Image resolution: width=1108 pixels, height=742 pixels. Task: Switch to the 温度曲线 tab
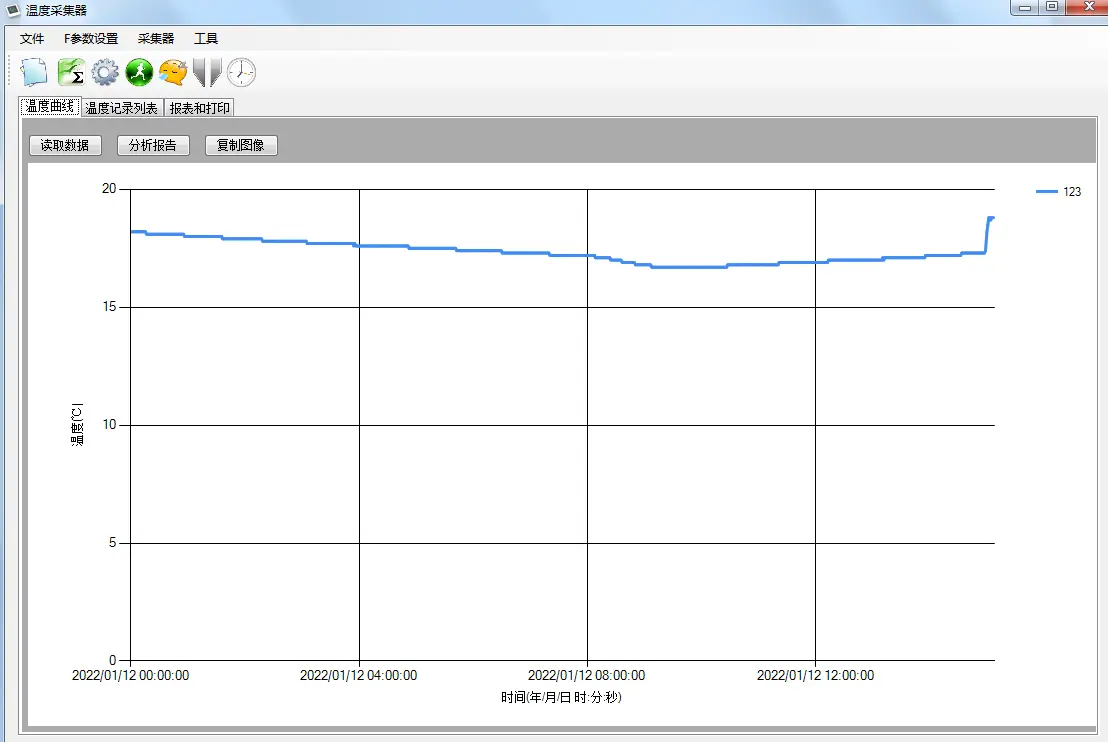click(50, 107)
